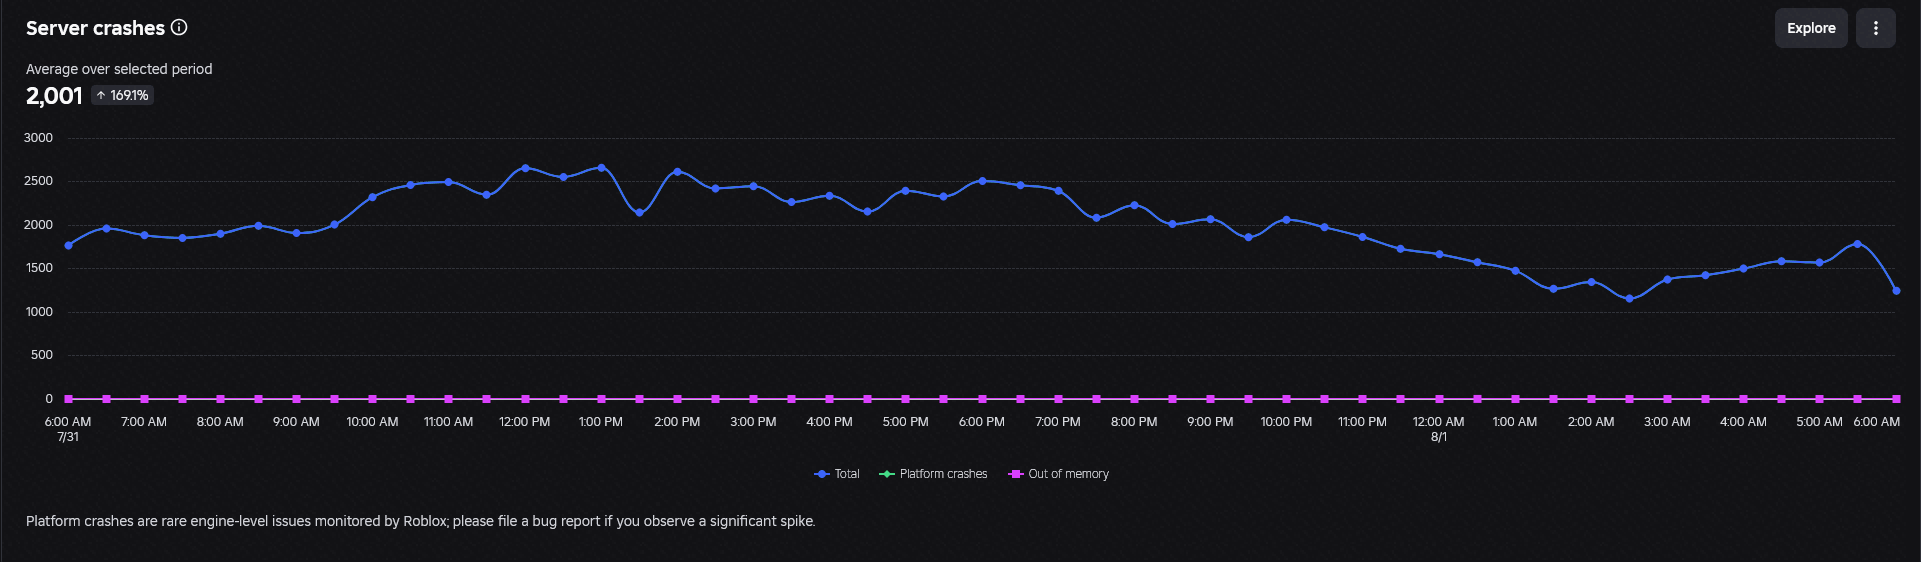This screenshot has height=562, width=1921.
Task: Click the 12:00 AM 8/1 axis label
Action: coord(1438,429)
